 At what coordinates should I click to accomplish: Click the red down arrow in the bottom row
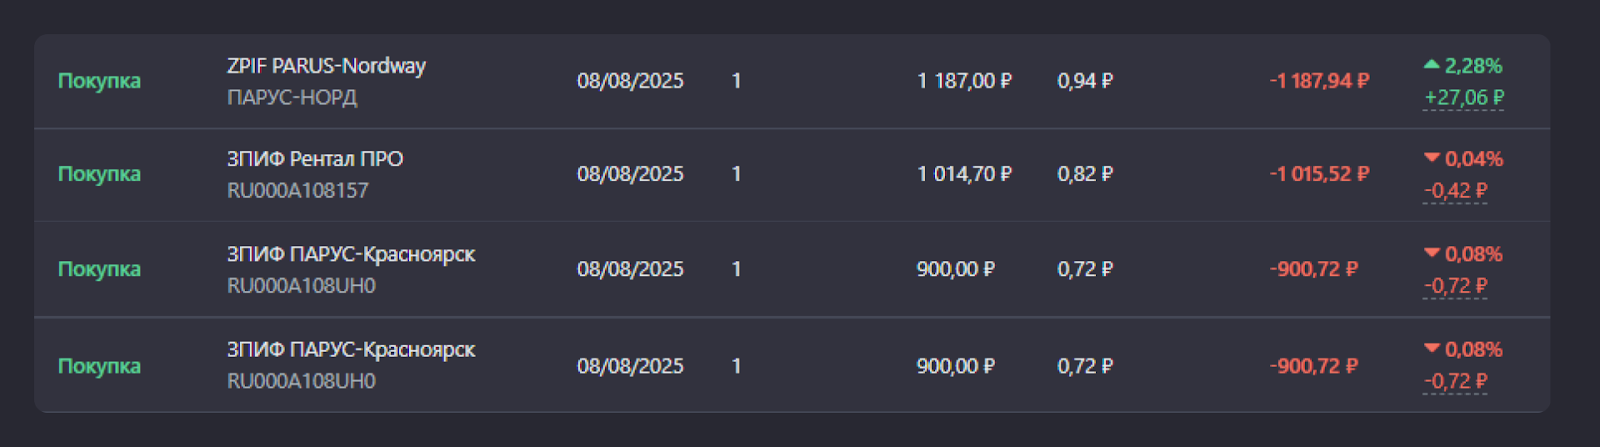[1431, 349]
